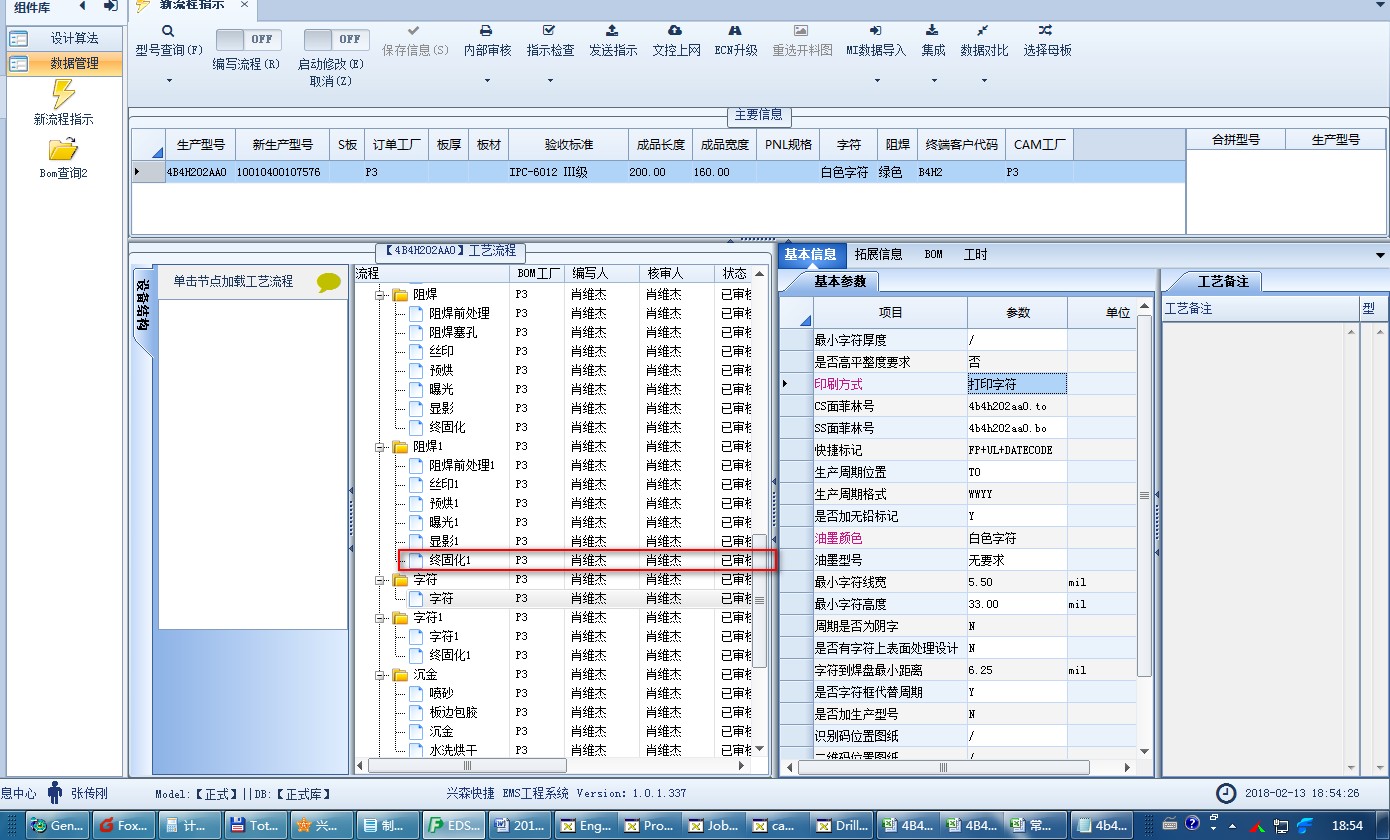Run 指示检查 check icon

[549, 31]
